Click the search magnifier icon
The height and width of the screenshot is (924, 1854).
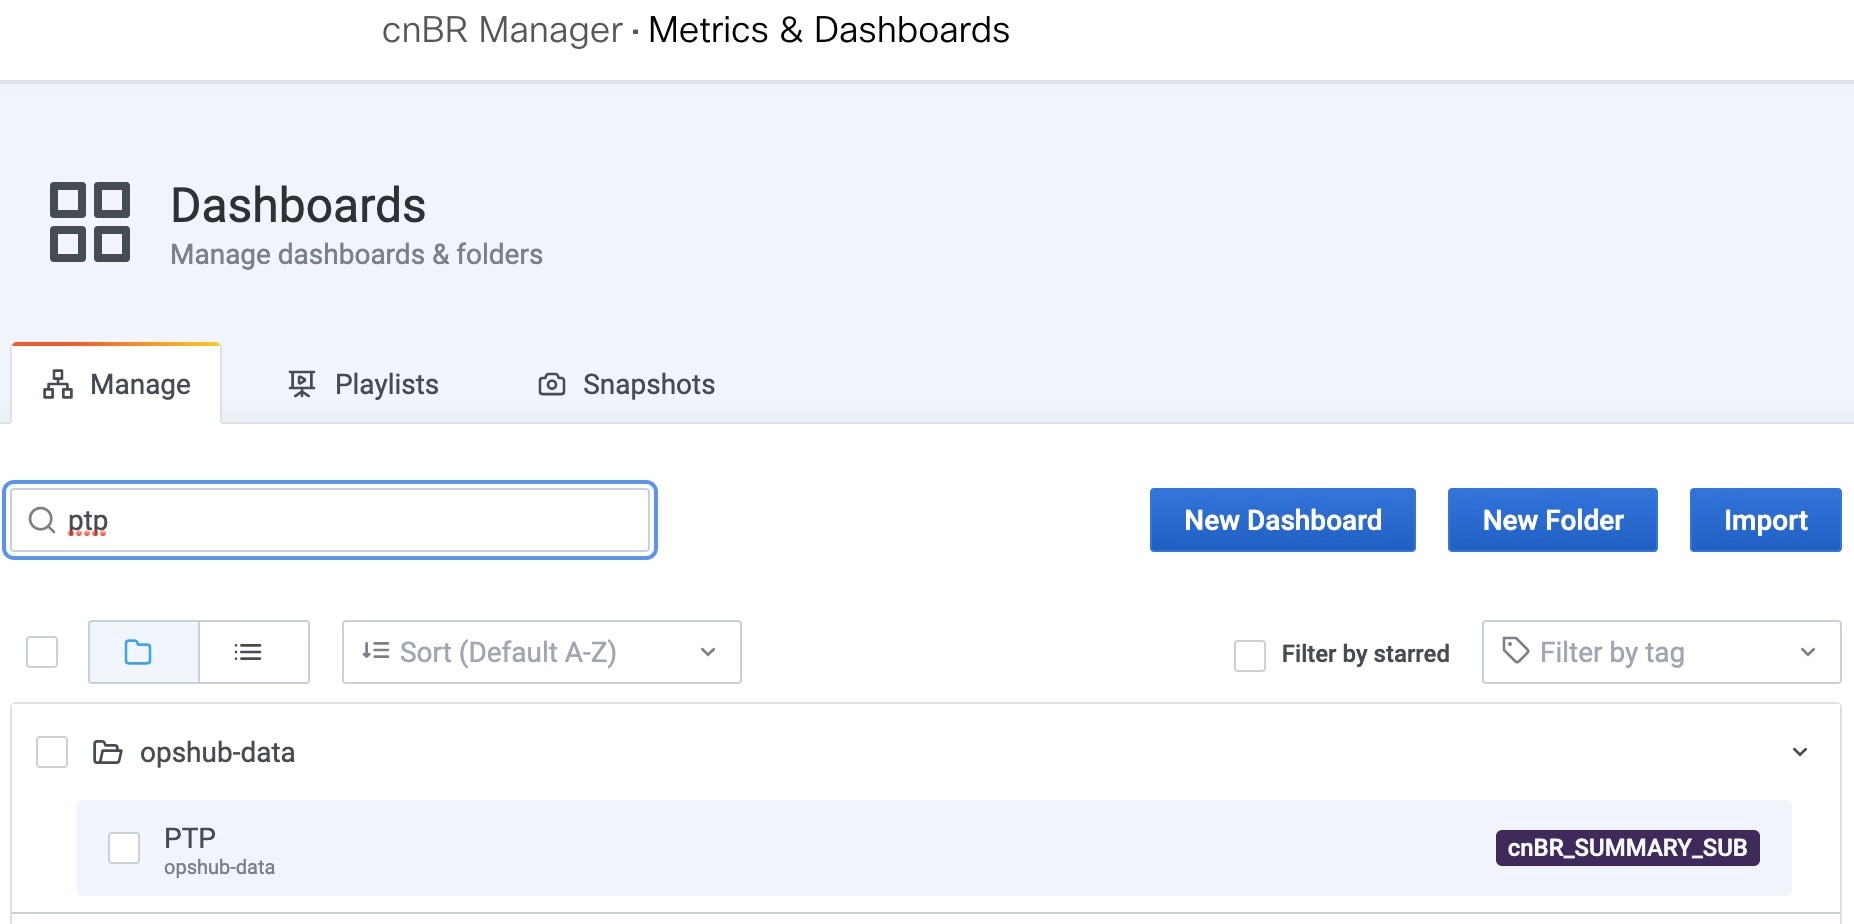point(42,520)
